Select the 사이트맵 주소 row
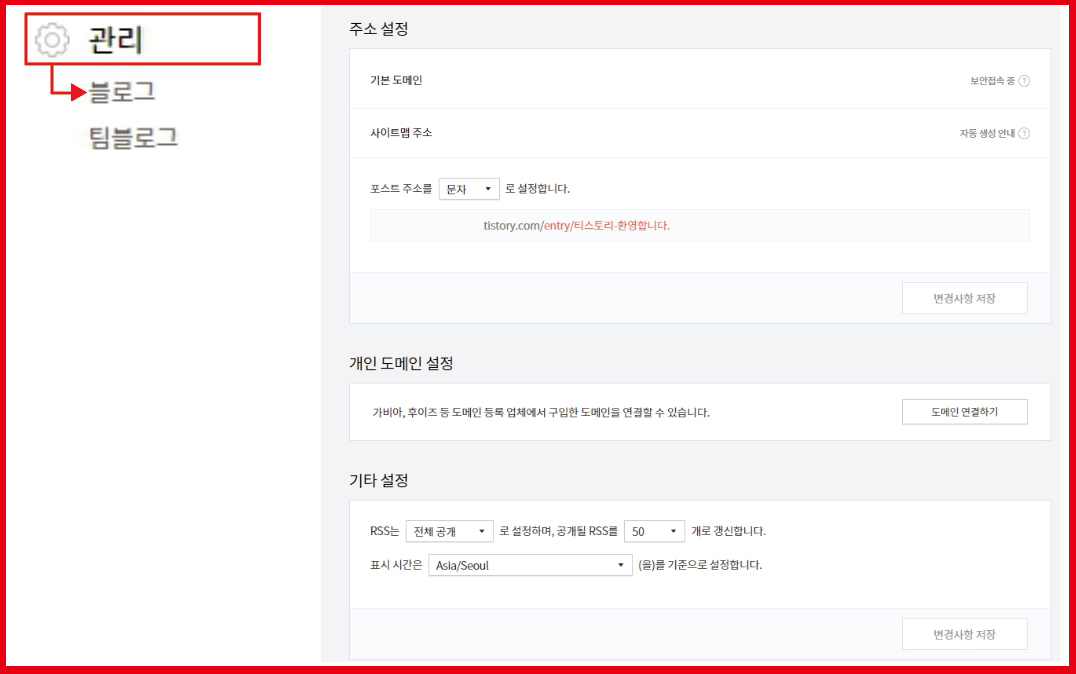 (400, 131)
